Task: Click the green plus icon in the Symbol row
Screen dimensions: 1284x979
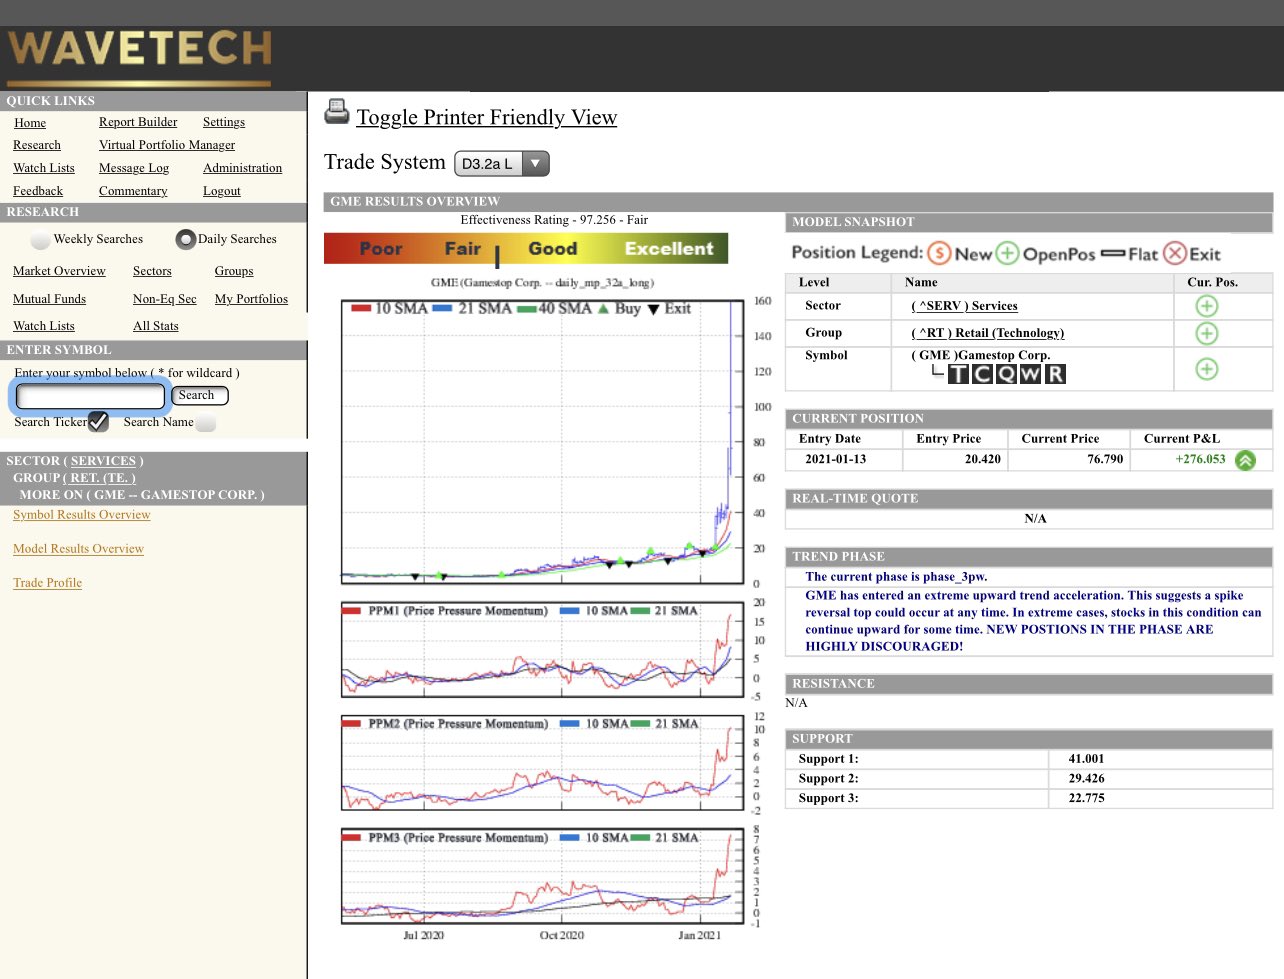Action: point(1207,369)
